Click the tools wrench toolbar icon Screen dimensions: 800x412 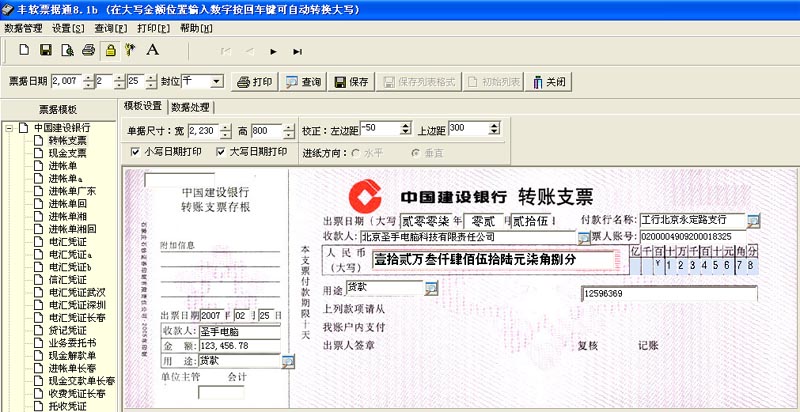point(131,50)
